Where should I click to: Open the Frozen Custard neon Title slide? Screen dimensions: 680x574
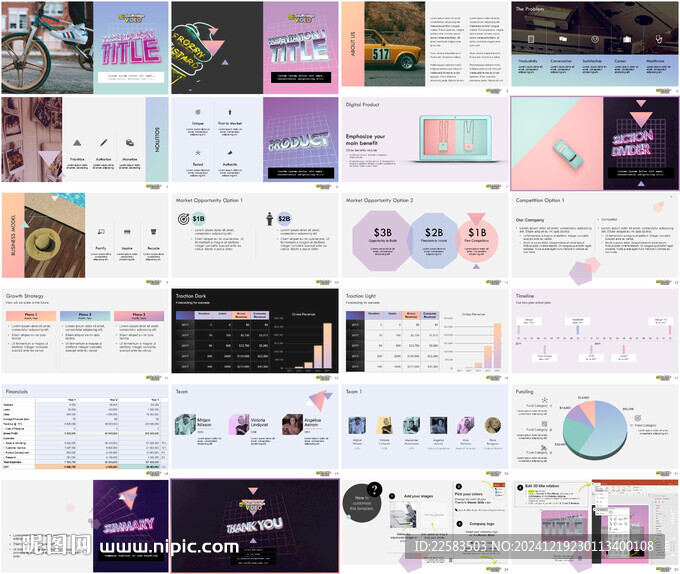click(255, 47)
